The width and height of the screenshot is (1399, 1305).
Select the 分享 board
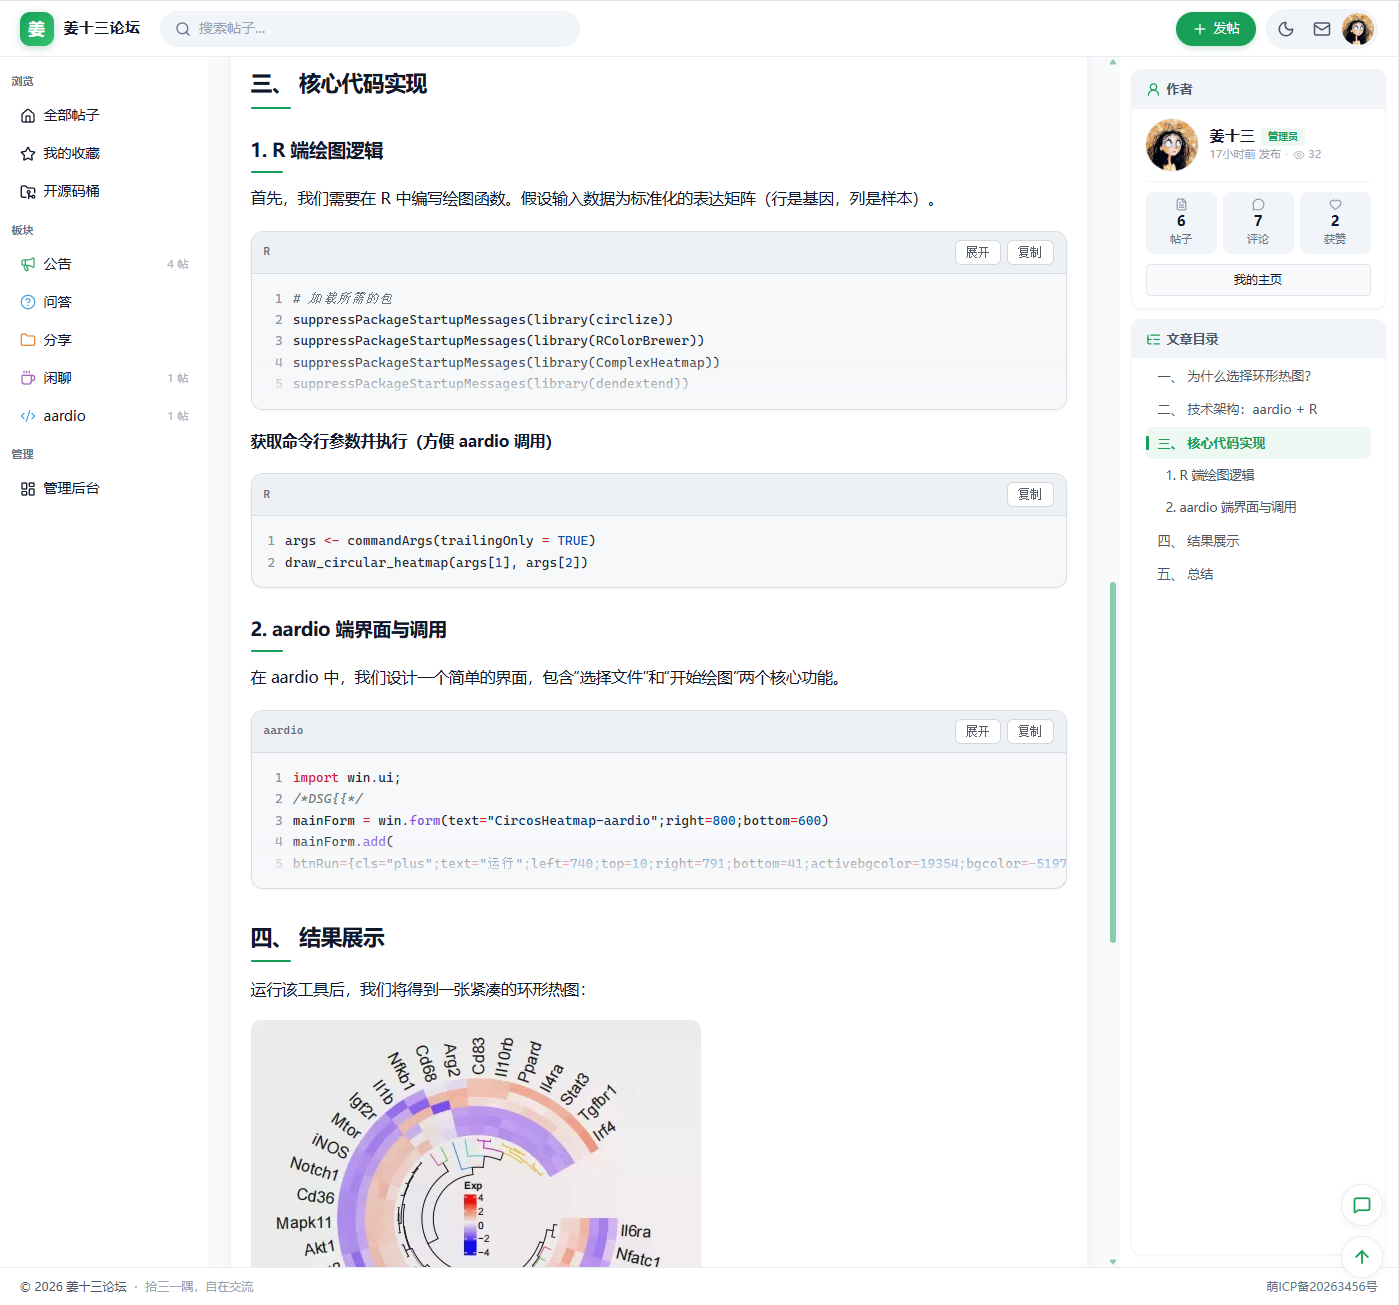click(x=105, y=340)
